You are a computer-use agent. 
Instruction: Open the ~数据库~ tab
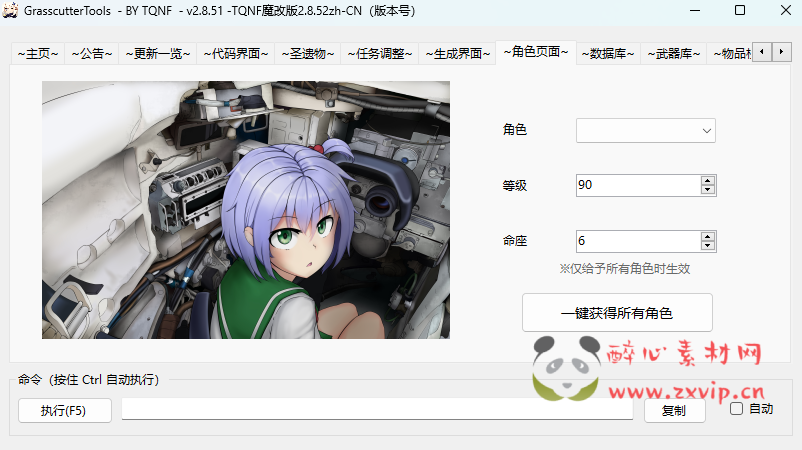[608, 54]
